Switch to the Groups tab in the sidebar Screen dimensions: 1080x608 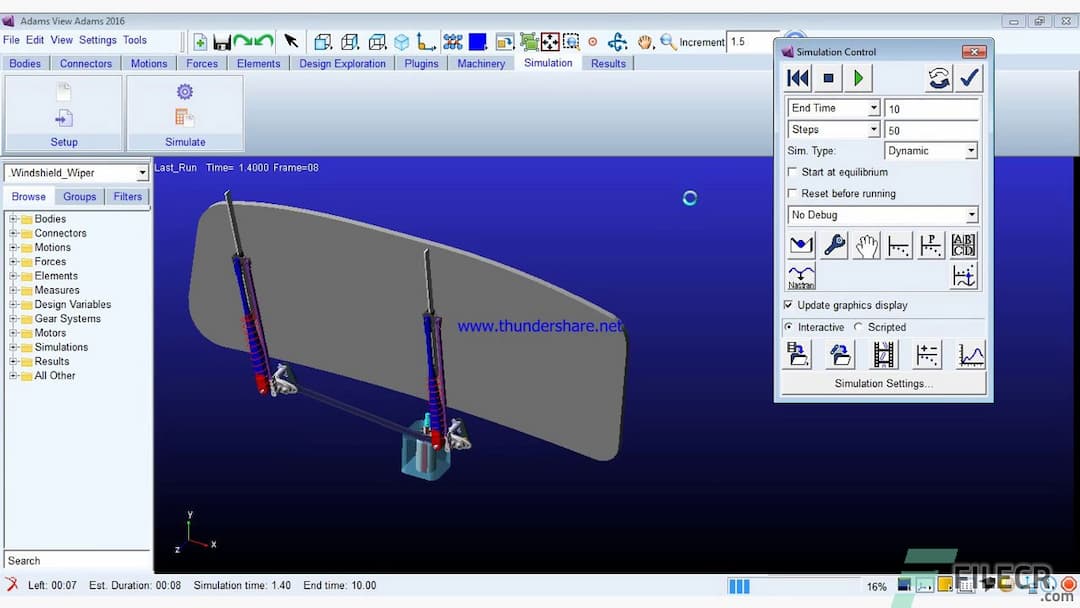coord(79,196)
